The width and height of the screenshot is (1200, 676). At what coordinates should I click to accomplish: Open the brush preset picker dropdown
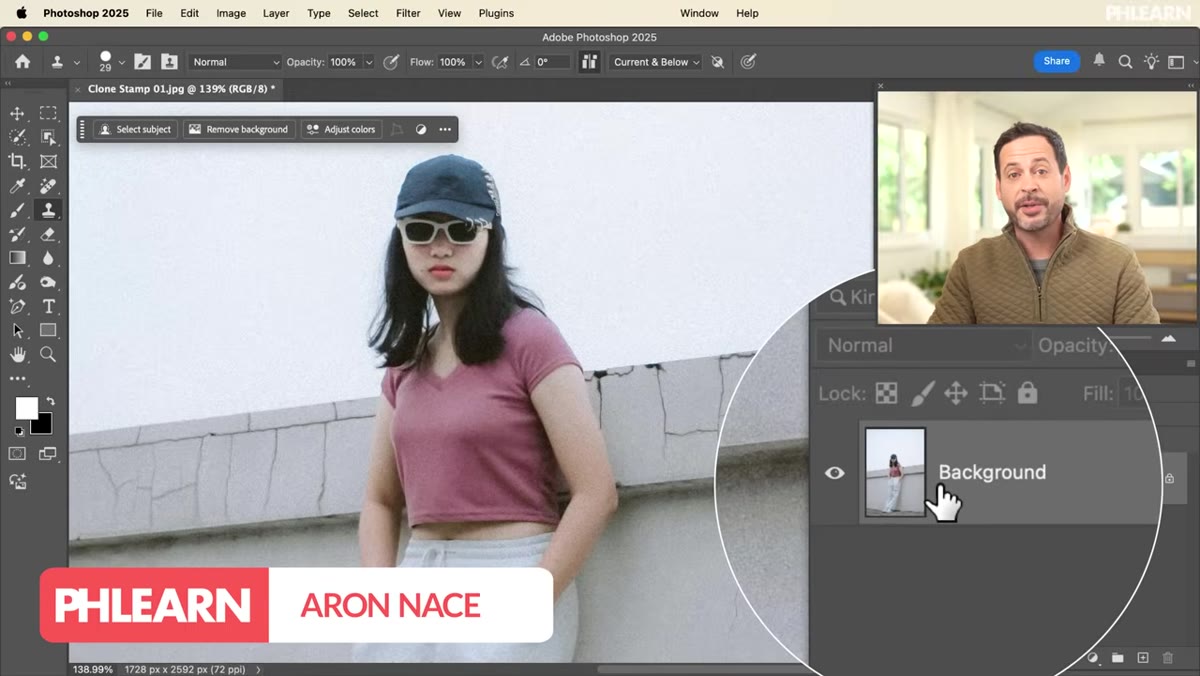122,63
